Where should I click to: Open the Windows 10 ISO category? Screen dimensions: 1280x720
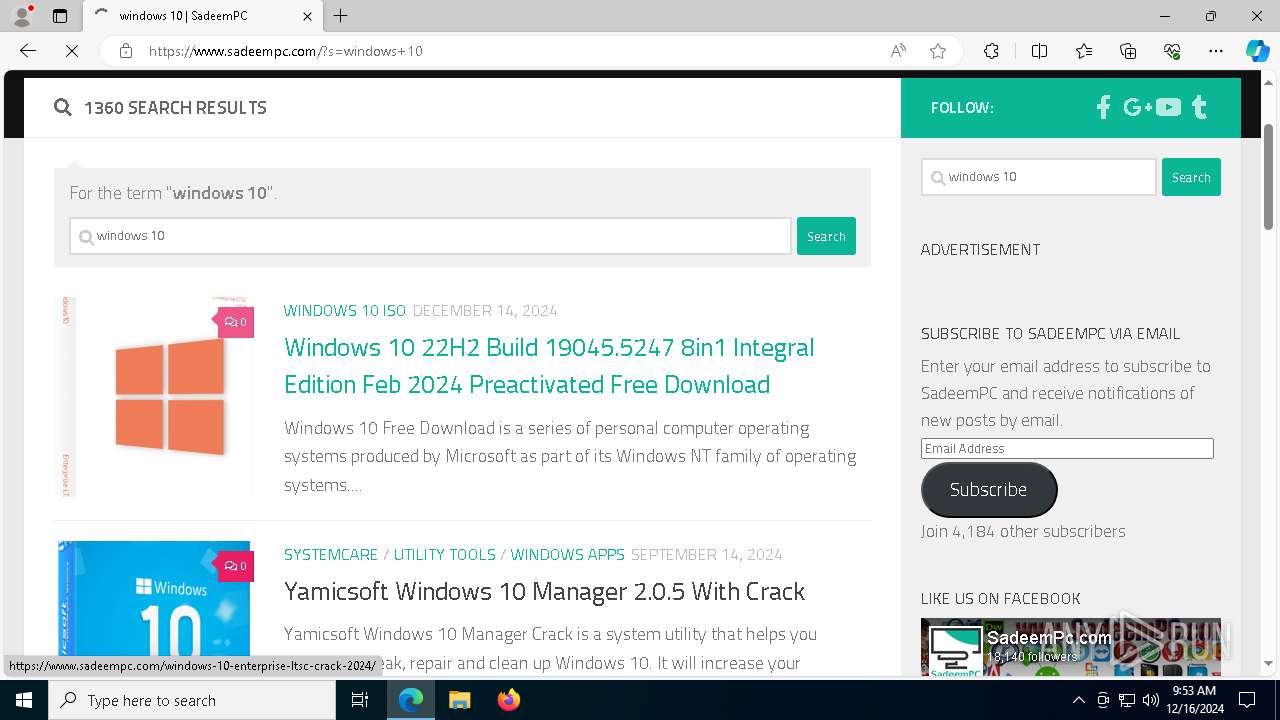pos(345,311)
